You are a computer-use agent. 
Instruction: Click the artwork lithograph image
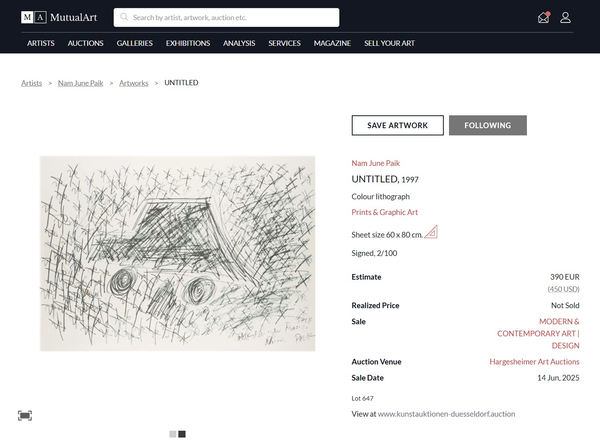178,253
